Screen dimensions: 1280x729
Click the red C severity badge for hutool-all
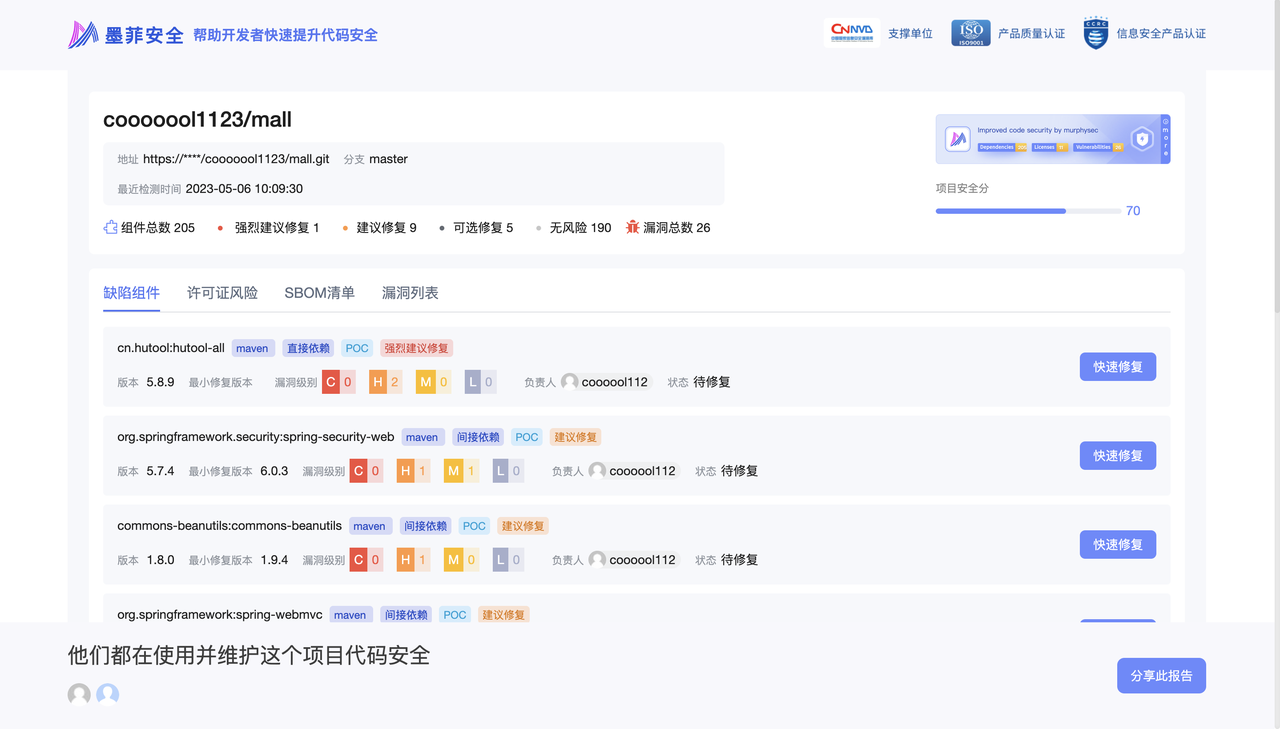coord(331,382)
